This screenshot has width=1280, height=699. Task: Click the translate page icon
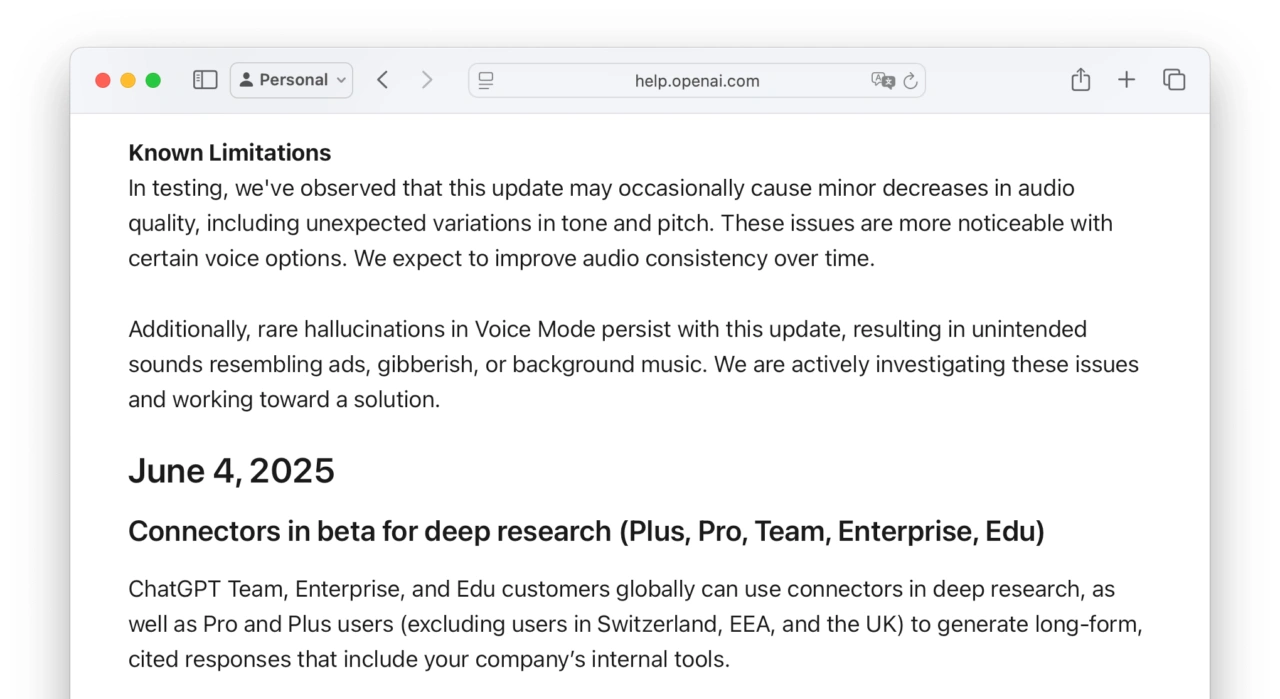882,81
